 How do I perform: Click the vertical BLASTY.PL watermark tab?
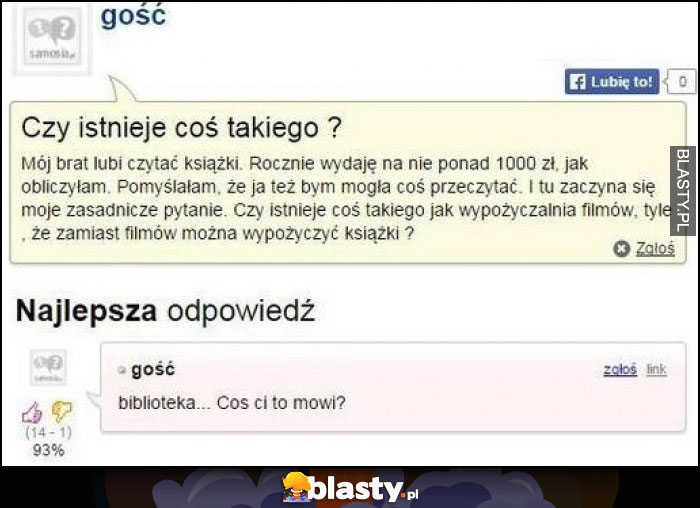[684, 191]
